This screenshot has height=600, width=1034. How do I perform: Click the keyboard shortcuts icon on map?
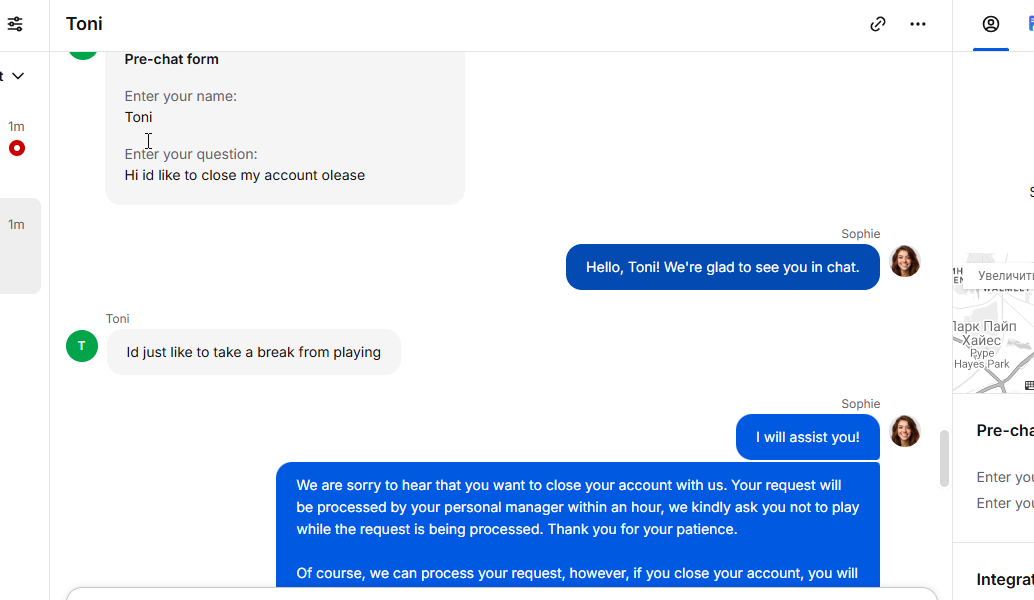pyautogui.click(x=1029, y=385)
